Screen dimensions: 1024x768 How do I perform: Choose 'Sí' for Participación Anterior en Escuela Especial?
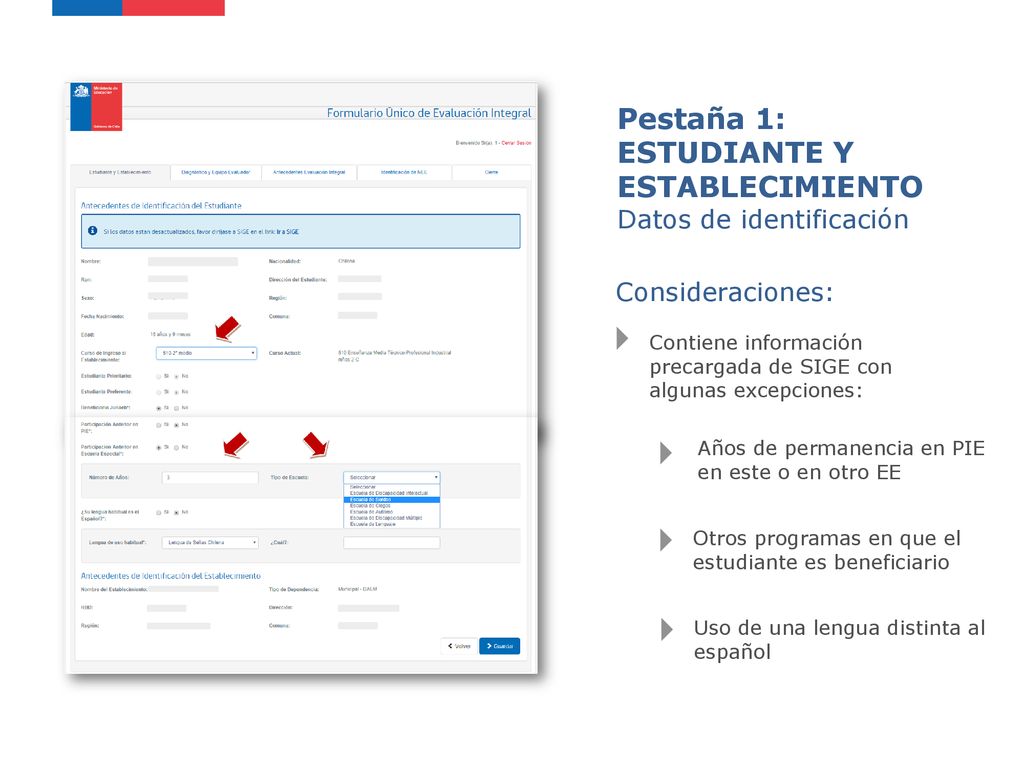(159, 448)
